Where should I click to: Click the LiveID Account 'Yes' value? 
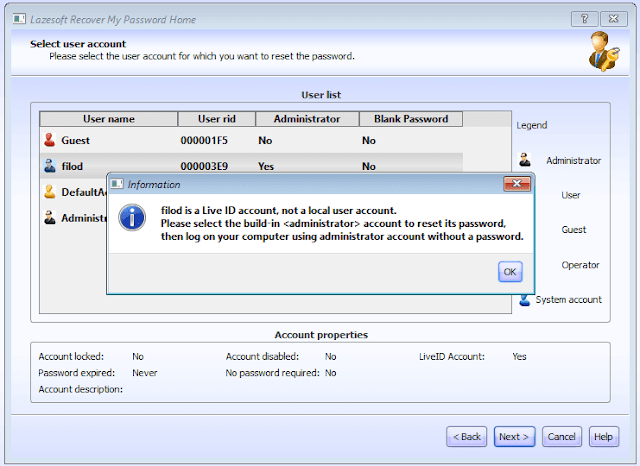coord(520,357)
